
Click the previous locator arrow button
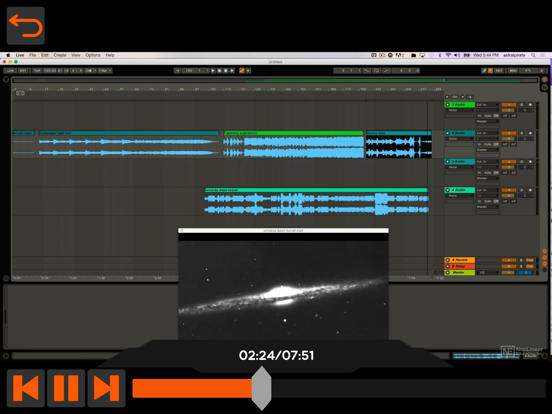(x=447, y=96)
